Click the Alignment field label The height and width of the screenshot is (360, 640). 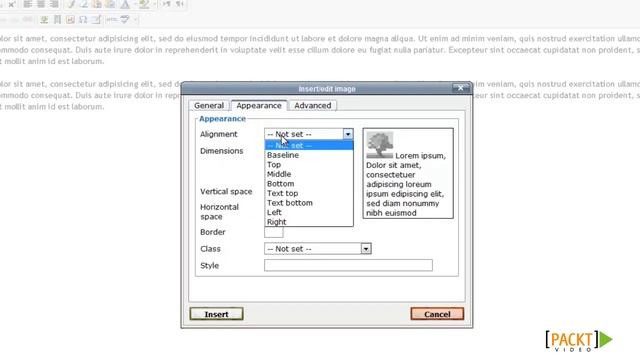(x=218, y=134)
